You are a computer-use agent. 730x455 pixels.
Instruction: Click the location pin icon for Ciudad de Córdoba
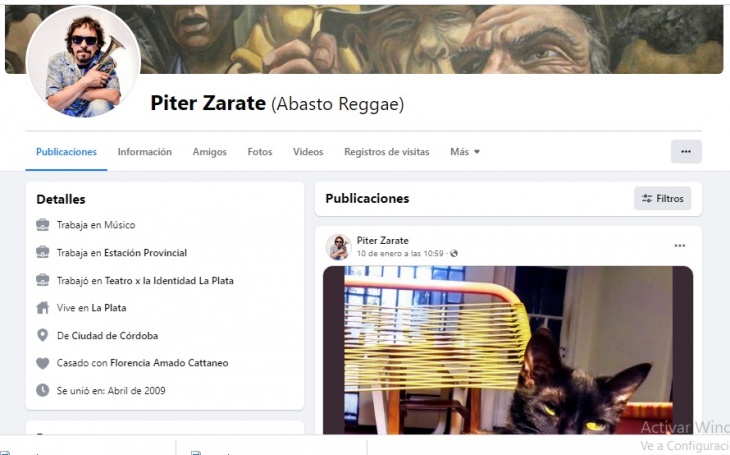(x=42, y=335)
